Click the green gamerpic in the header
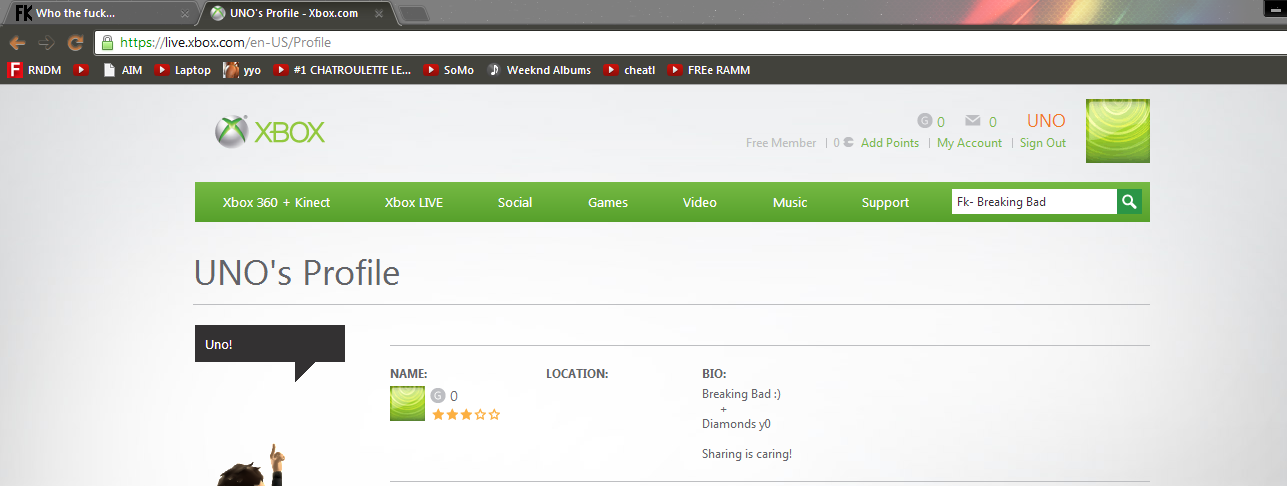The width and height of the screenshot is (1287, 486). (1118, 131)
